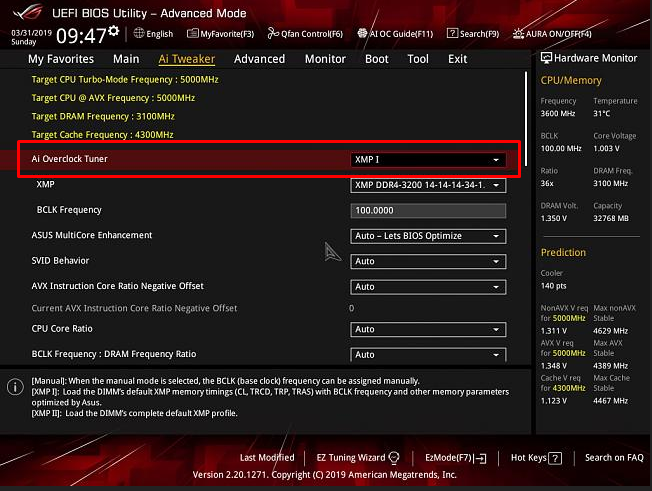This screenshot has width=652, height=491.
Task: Click the AURA ON/OFF light icon
Action: click(x=518, y=33)
